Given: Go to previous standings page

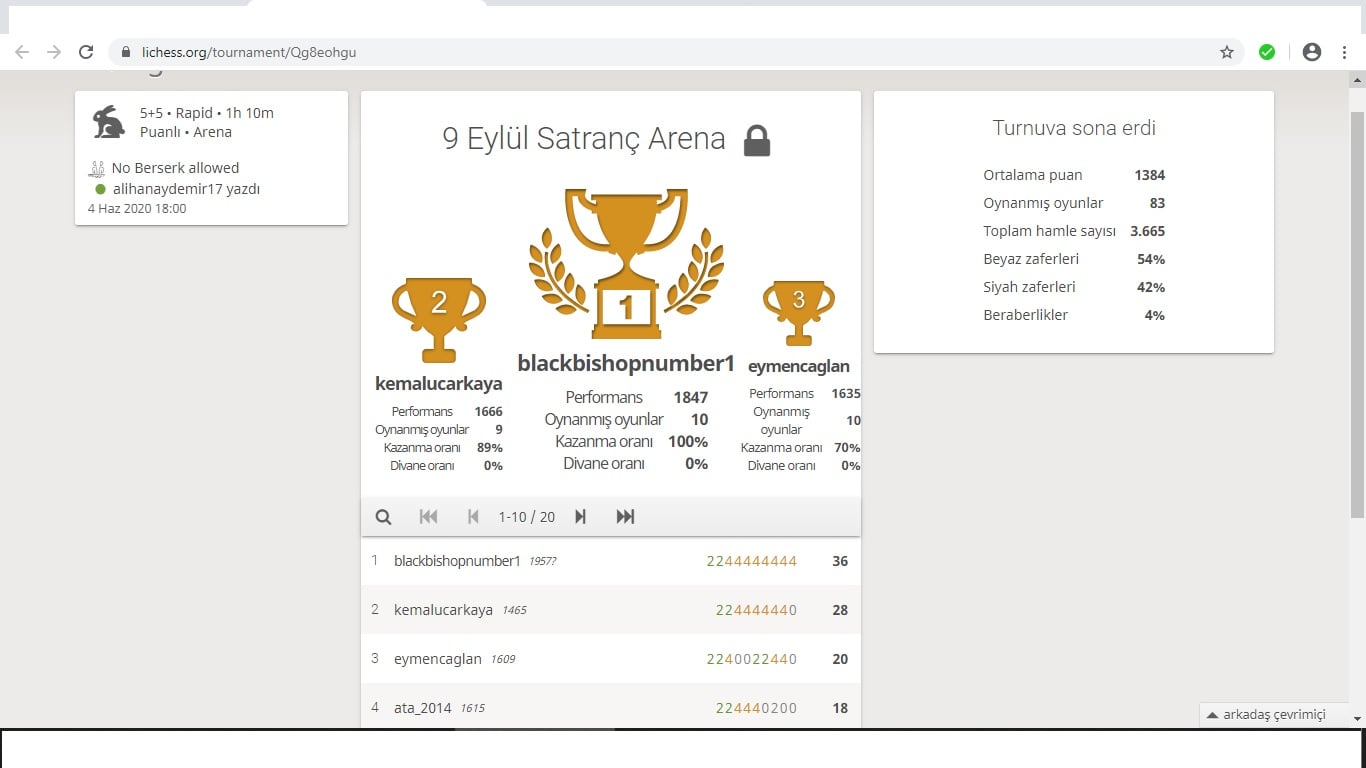Looking at the screenshot, I should tap(473, 517).
